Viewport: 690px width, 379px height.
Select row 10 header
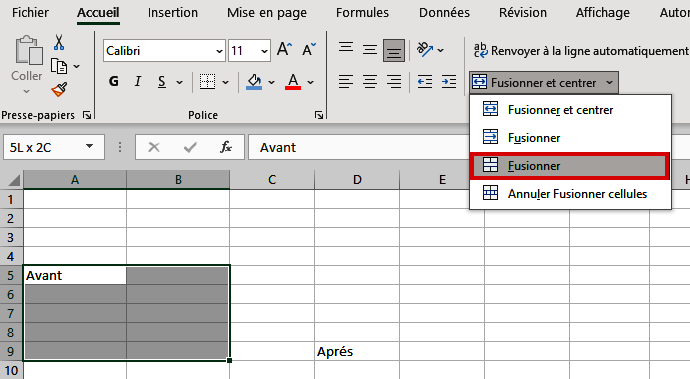tap(11, 370)
